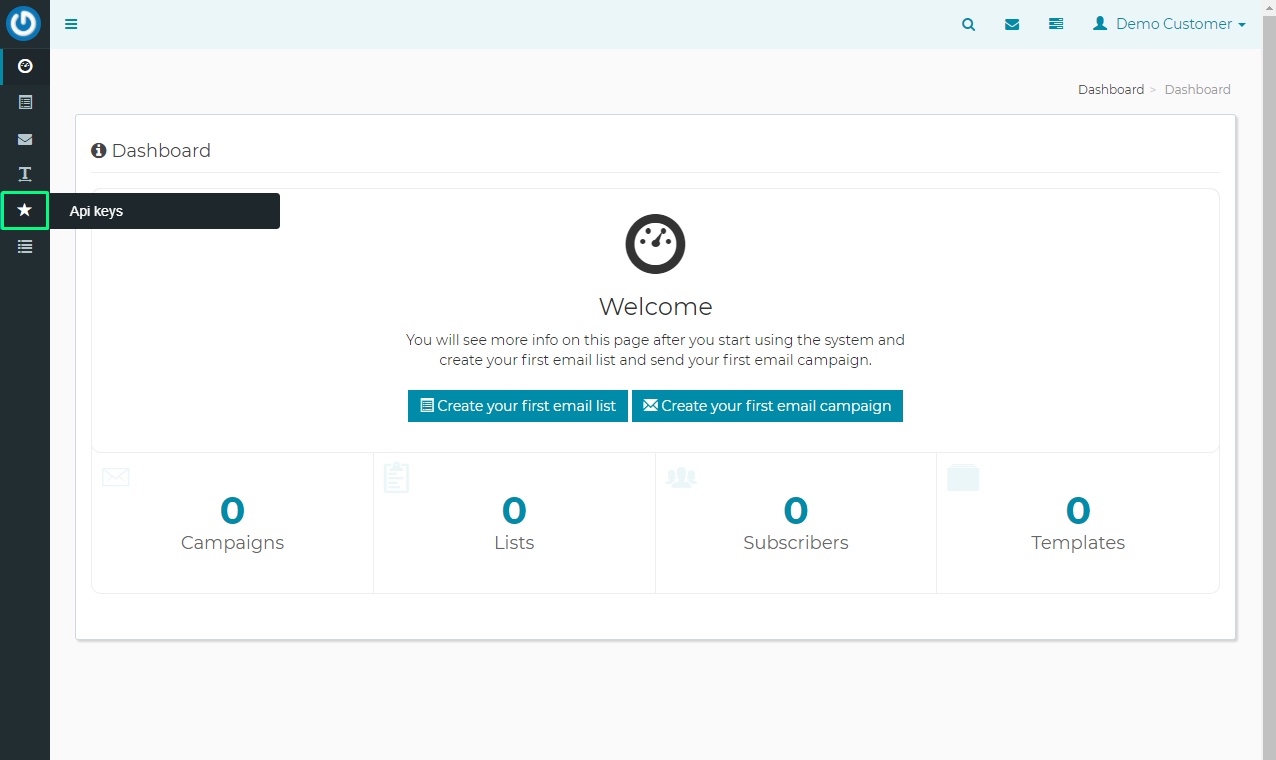The width and height of the screenshot is (1276, 760).
Task: Click the Dashboard panel heading text
Action: coord(161,151)
